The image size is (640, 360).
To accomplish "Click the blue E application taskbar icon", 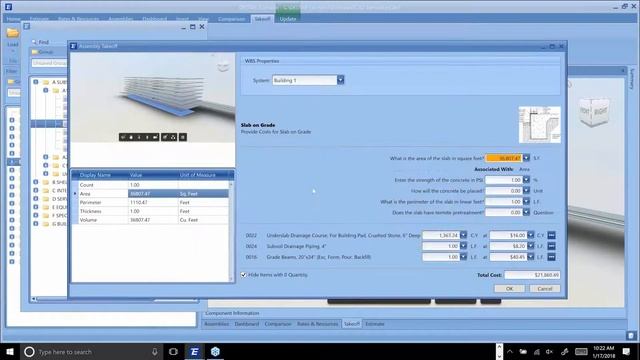I will tap(194, 351).
